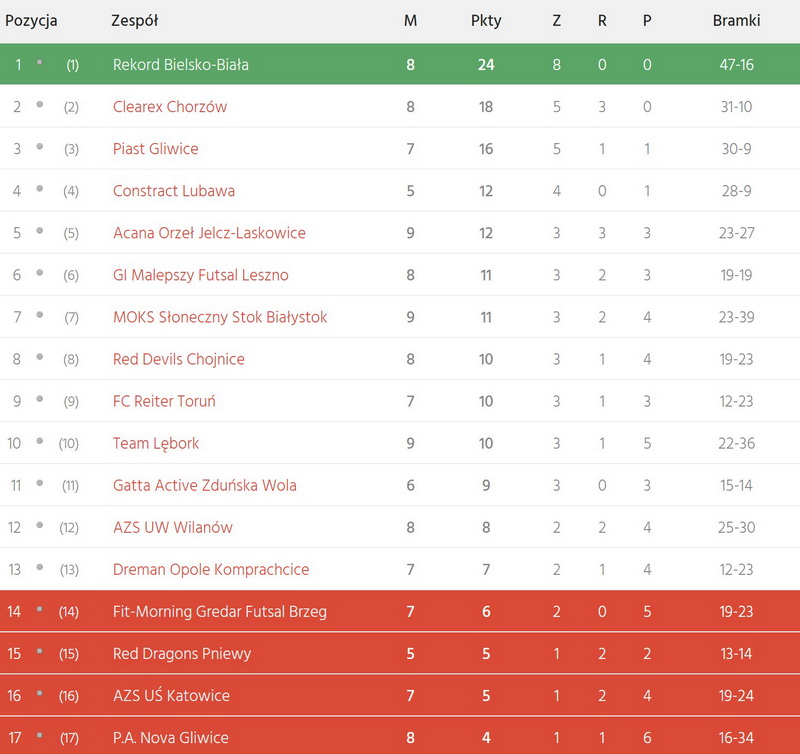Screen dimensions: 800x754
Task: Click trend dot in Rekord Bielsko-Biała row
Action: coord(40,62)
